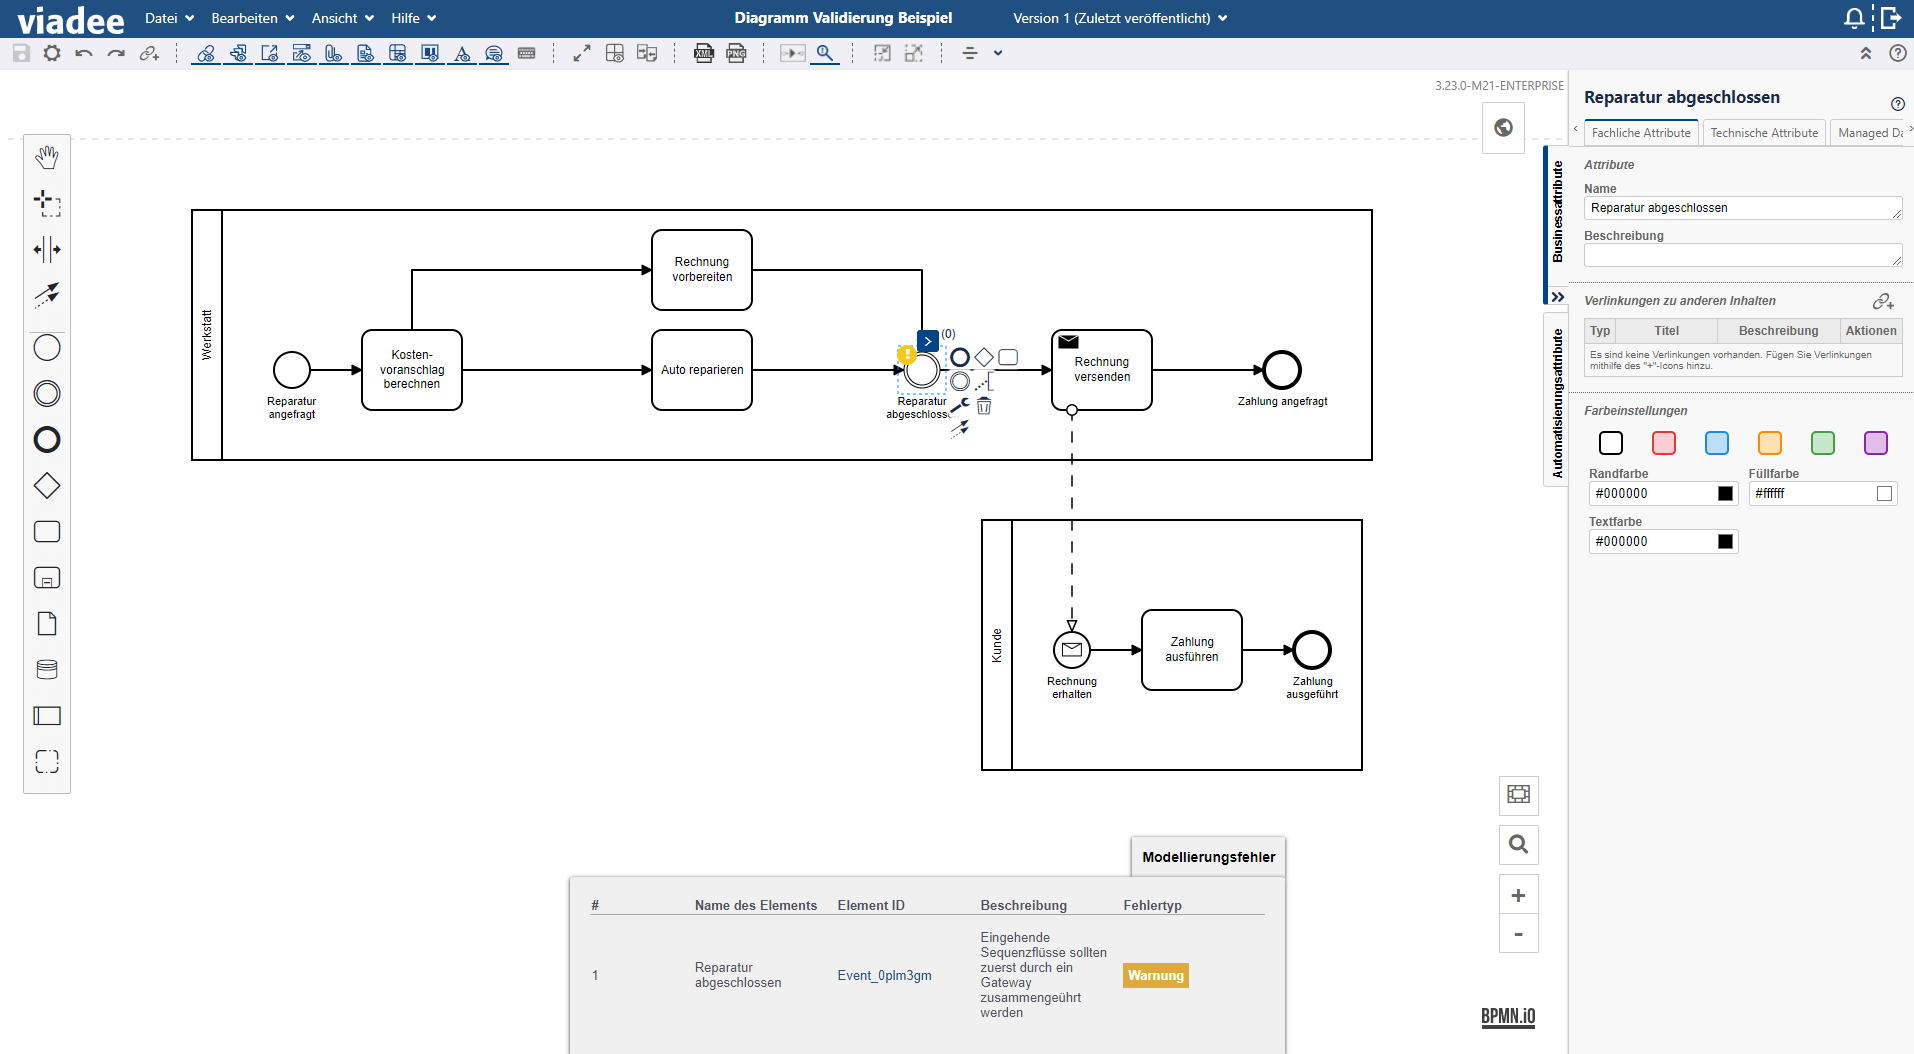
Task: Select the gateway diamond shape
Action: tap(47, 486)
